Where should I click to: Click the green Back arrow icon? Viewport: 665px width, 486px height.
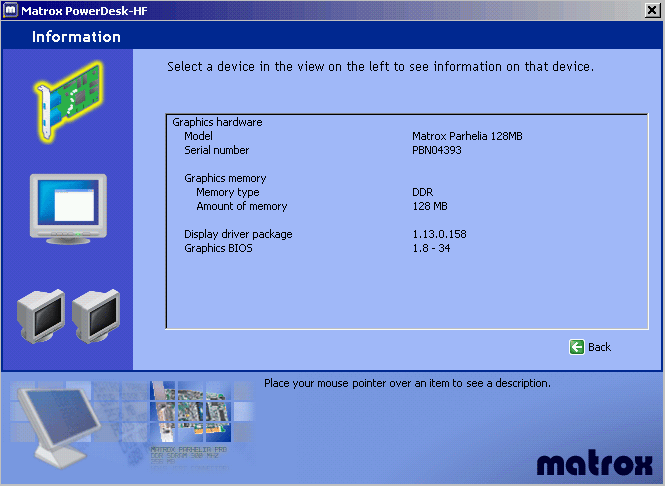[x=576, y=347]
